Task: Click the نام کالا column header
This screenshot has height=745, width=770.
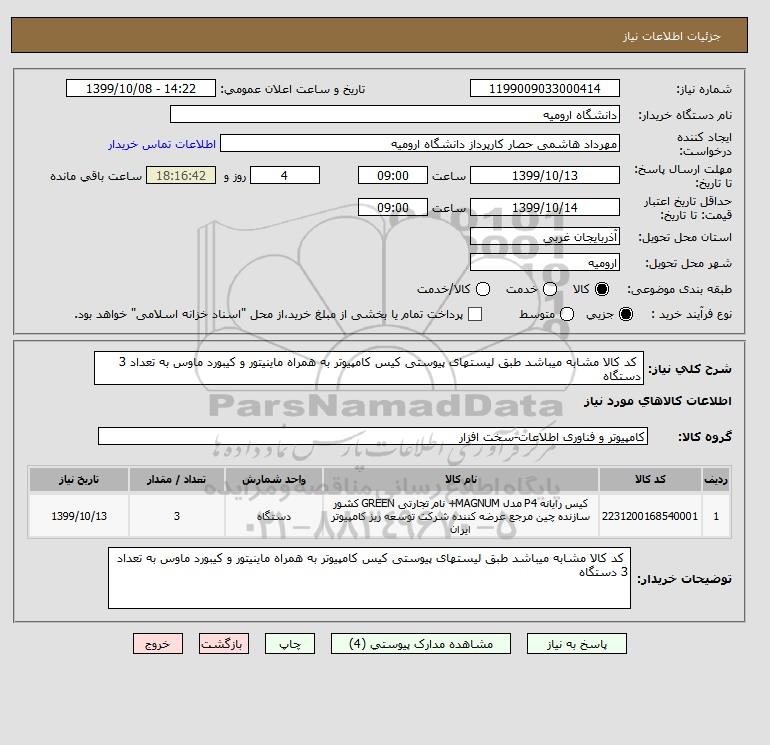Action: 461,479
